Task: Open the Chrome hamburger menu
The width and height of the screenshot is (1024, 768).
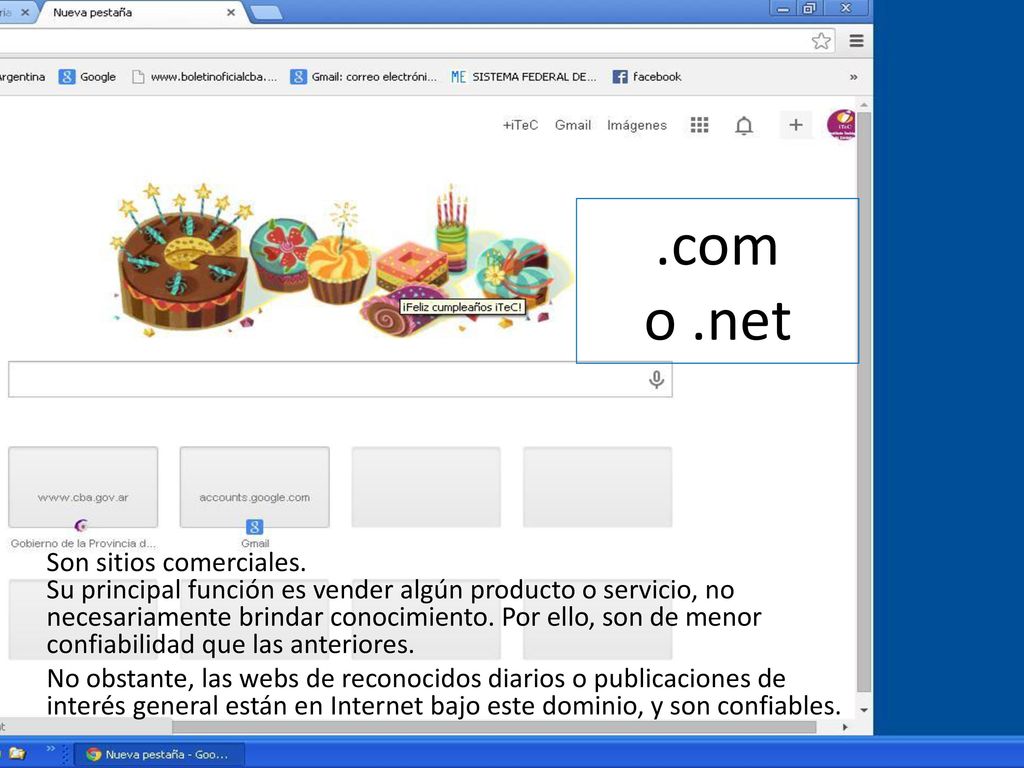Action: (x=856, y=41)
